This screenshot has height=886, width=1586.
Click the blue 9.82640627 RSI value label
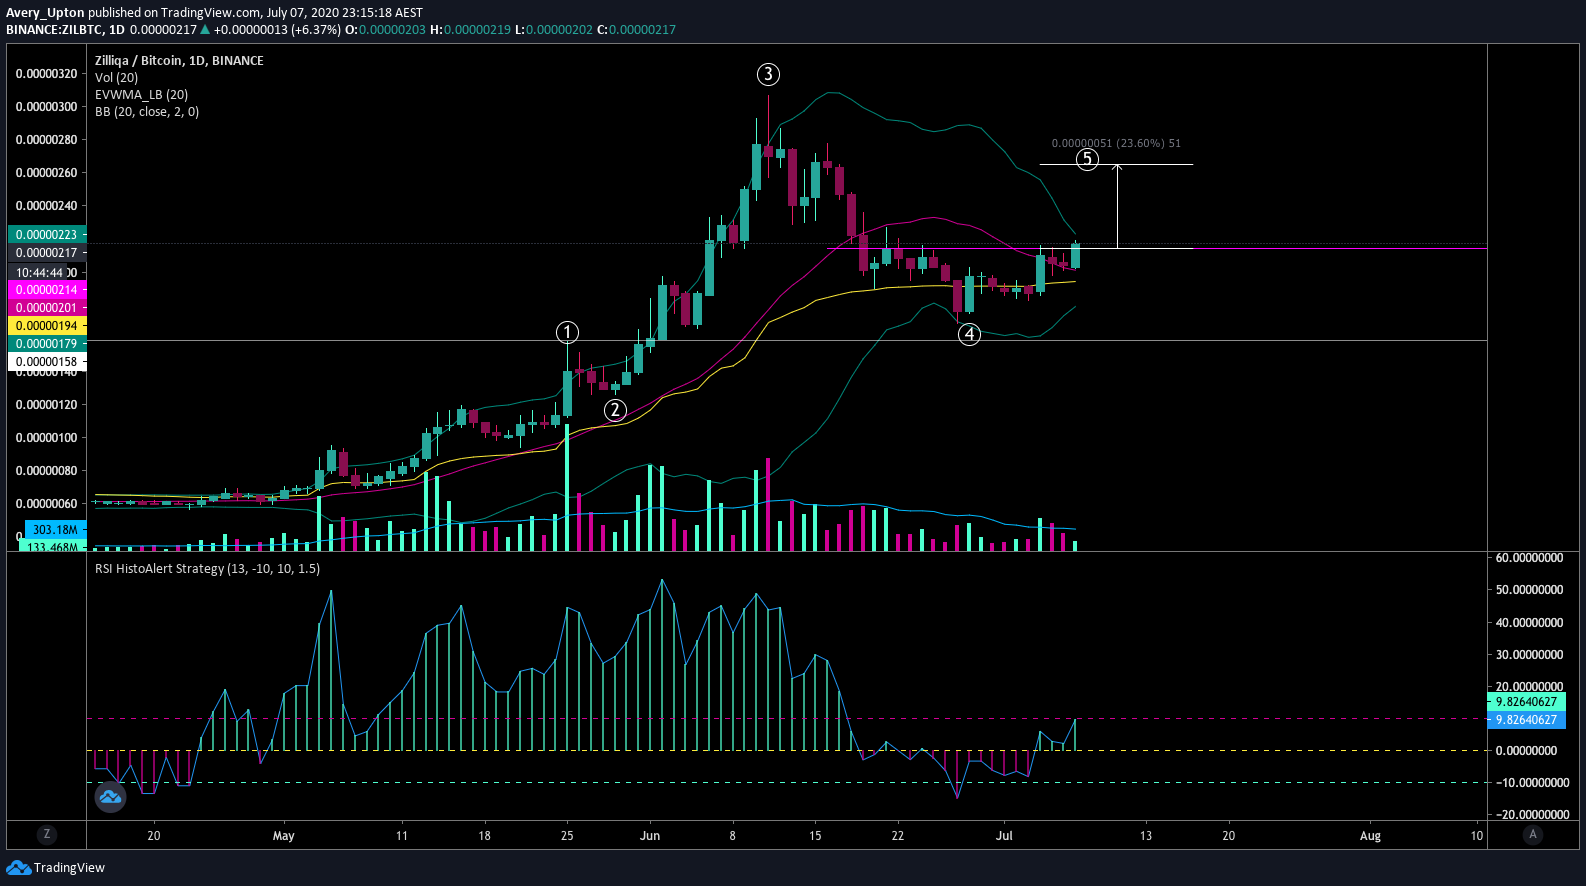[x=1526, y=720]
